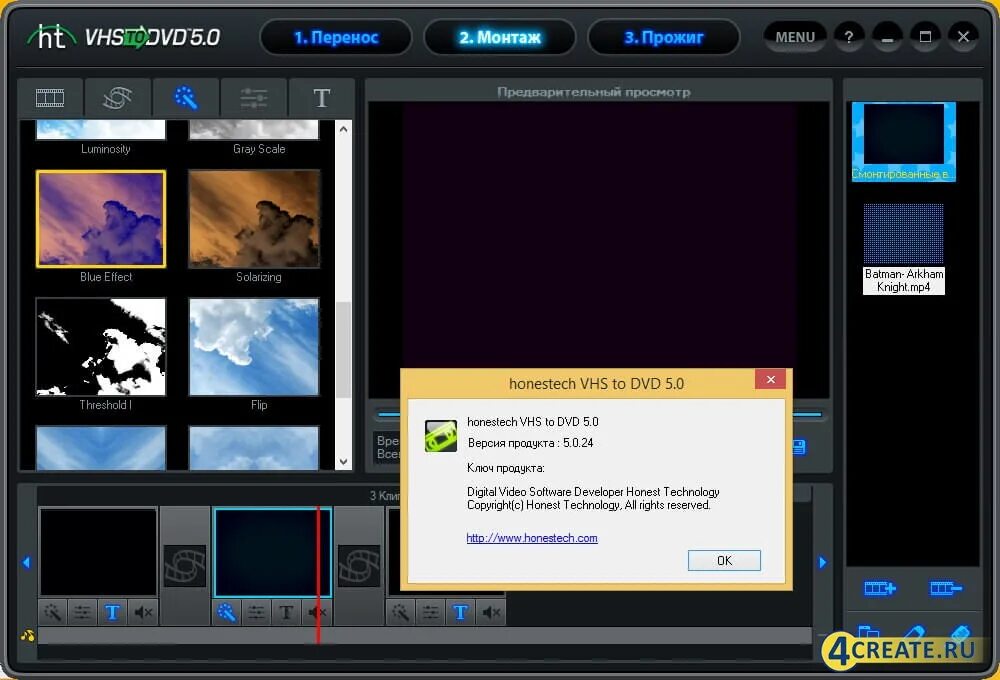Choose the Threshold I effect

(101, 347)
